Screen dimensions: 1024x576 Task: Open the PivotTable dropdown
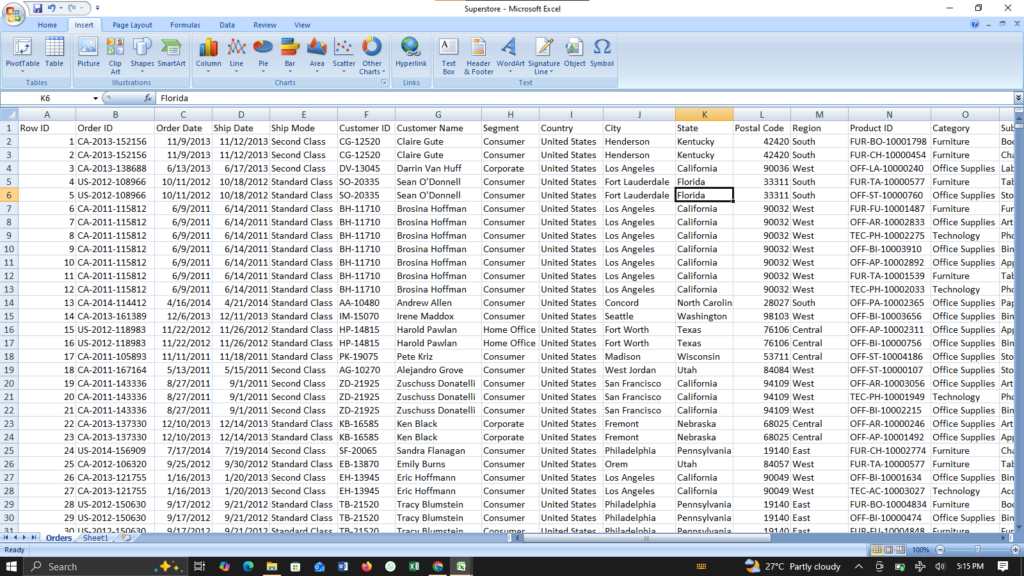(22, 71)
